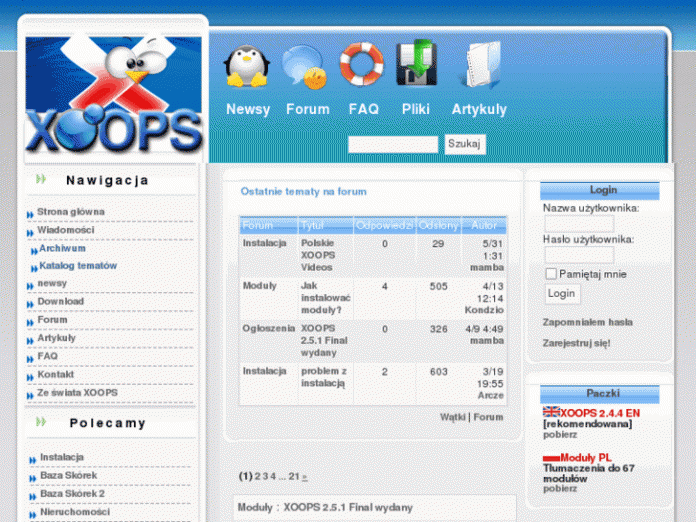Image resolution: width=696 pixels, height=522 pixels.
Task: Select Download from the navigation menu
Action: (61, 301)
